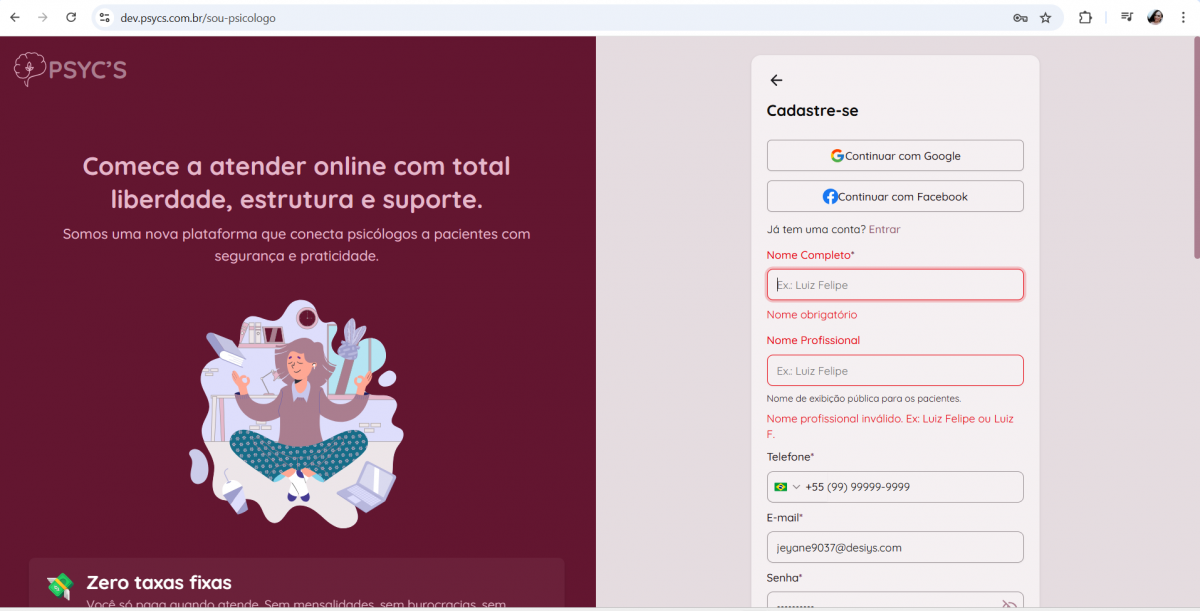Open the password manager key icon

(1020, 17)
